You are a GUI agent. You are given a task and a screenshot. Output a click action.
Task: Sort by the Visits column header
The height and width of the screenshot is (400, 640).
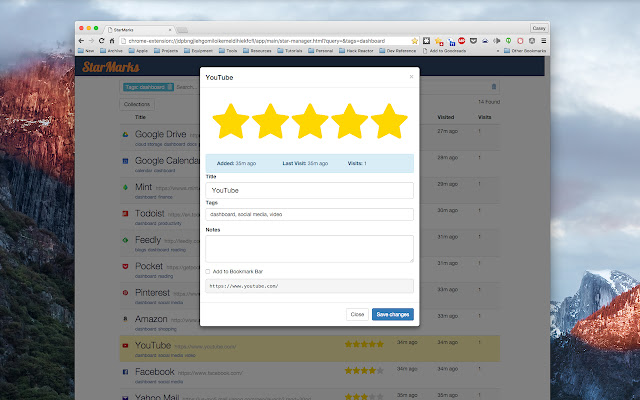(x=484, y=117)
